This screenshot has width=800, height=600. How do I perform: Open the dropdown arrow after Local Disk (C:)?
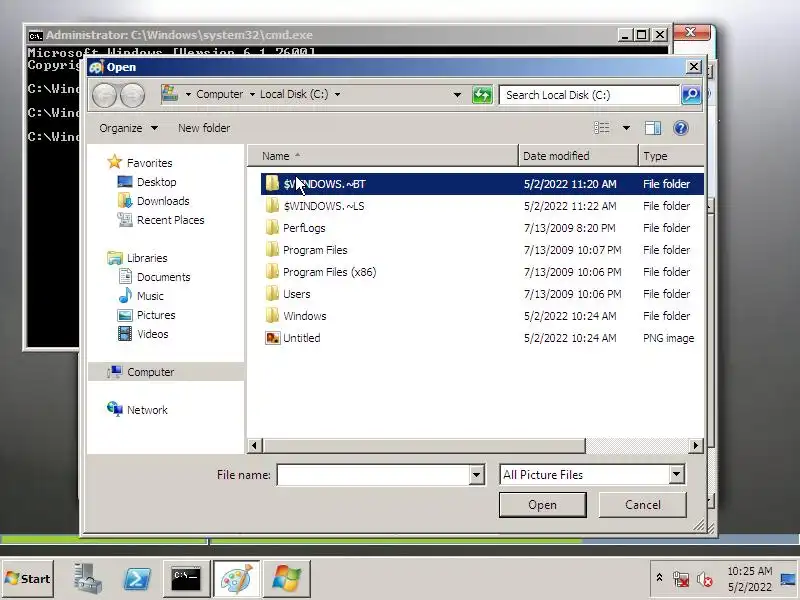point(337,94)
